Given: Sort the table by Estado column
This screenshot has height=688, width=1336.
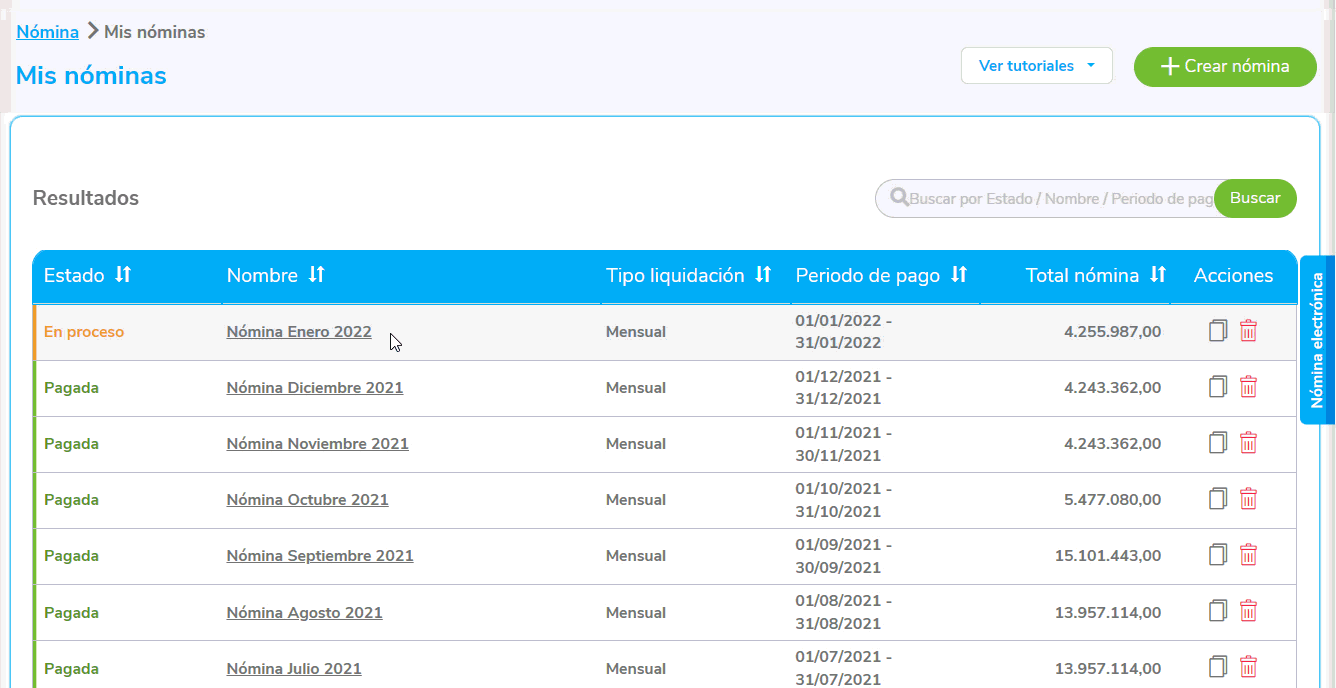Looking at the screenshot, I should 123,275.
